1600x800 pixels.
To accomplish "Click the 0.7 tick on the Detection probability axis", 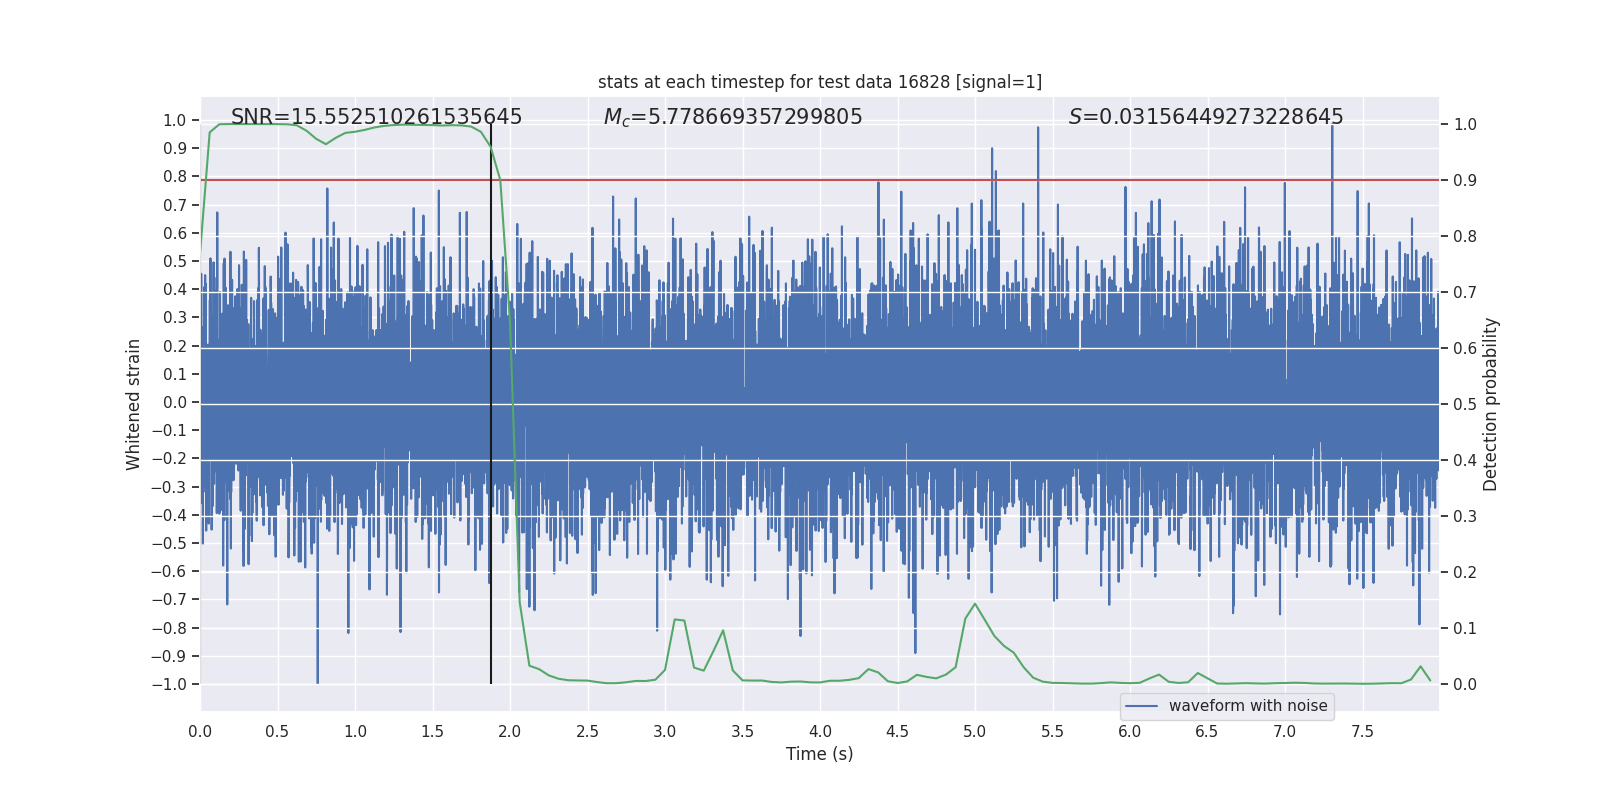I will click(x=1465, y=292).
